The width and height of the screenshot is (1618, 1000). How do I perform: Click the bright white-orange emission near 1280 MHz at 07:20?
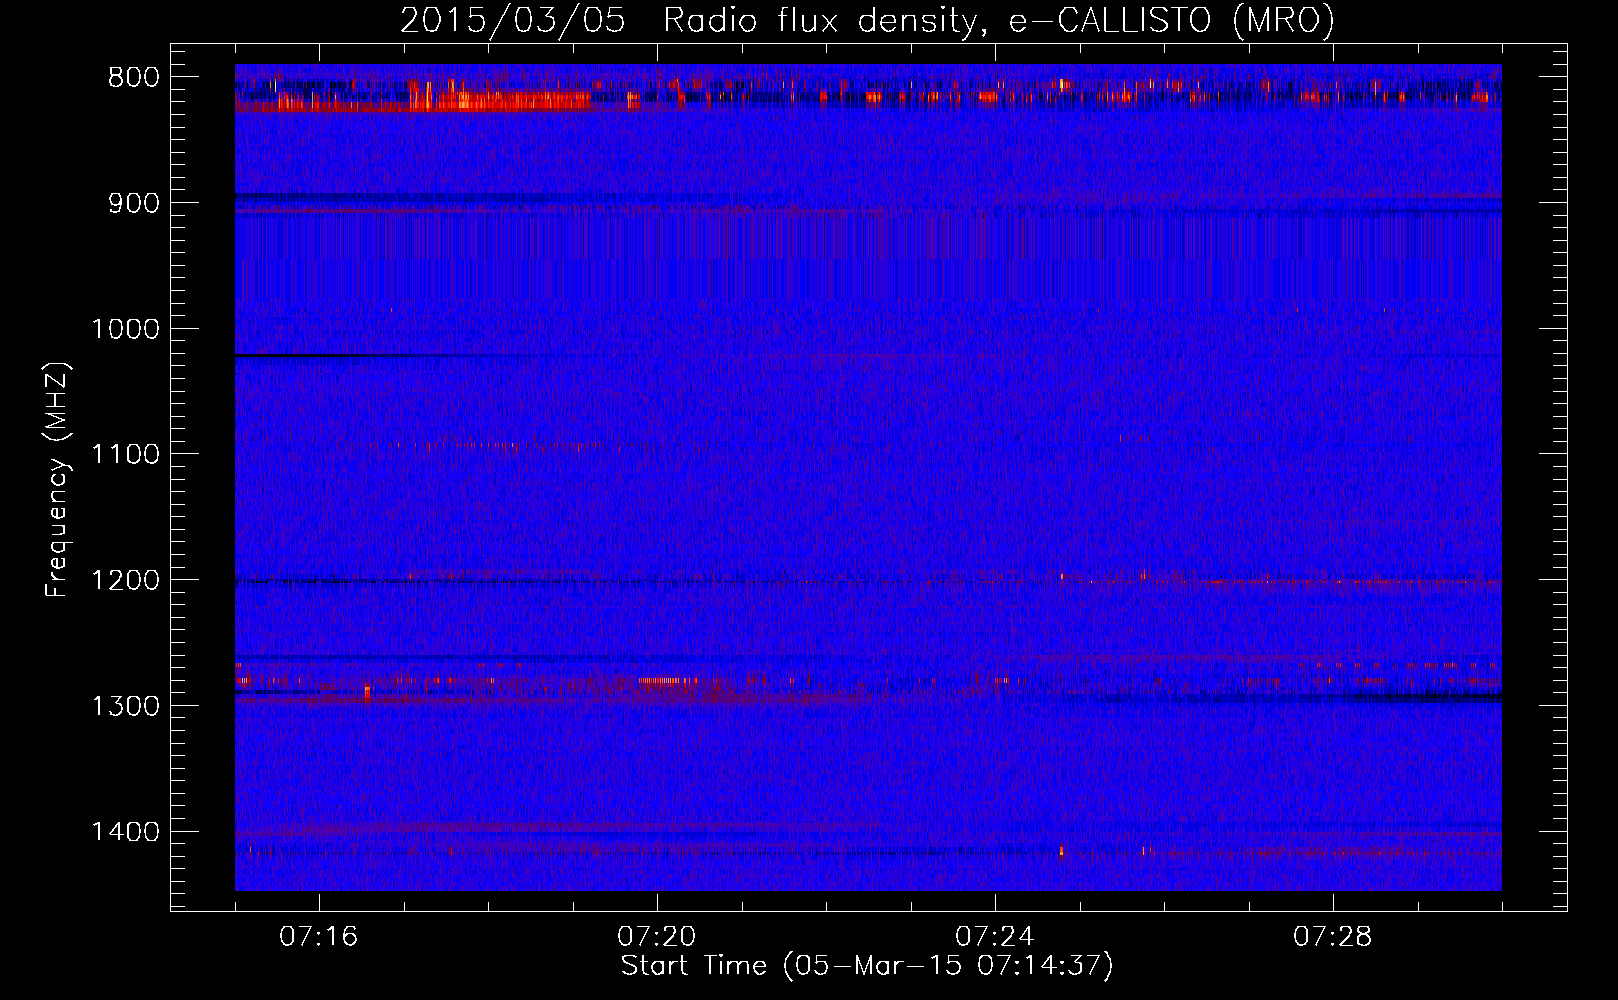[668, 681]
